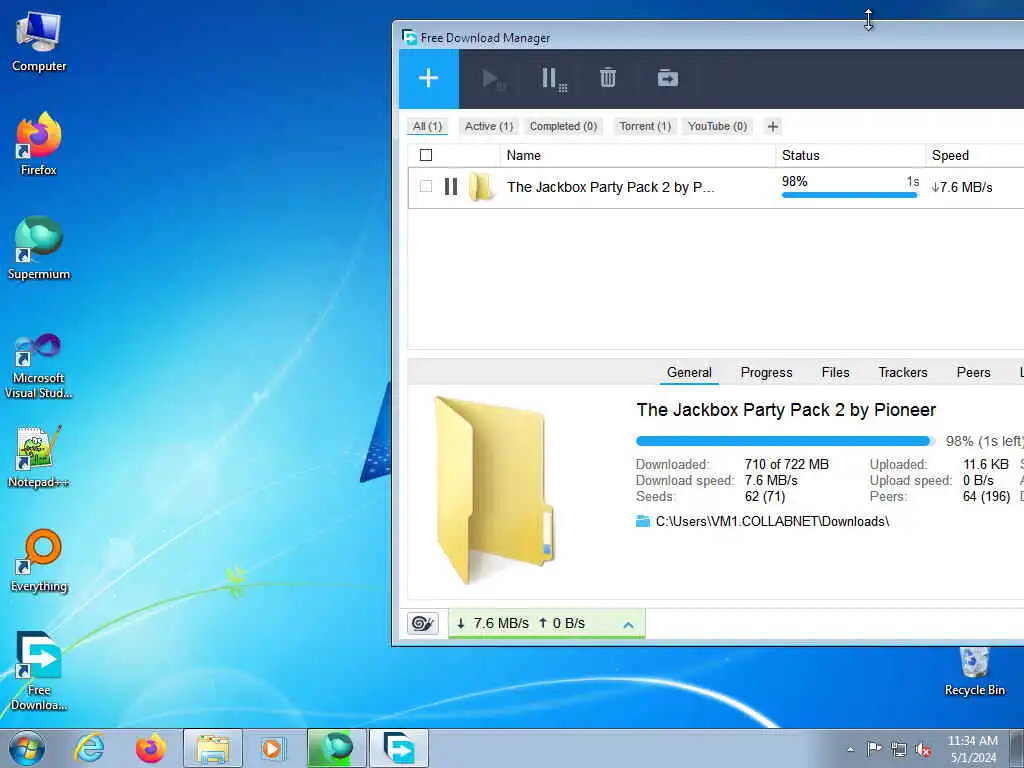Sort list by Speed column header
The height and width of the screenshot is (768, 1024).
point(974,155)
